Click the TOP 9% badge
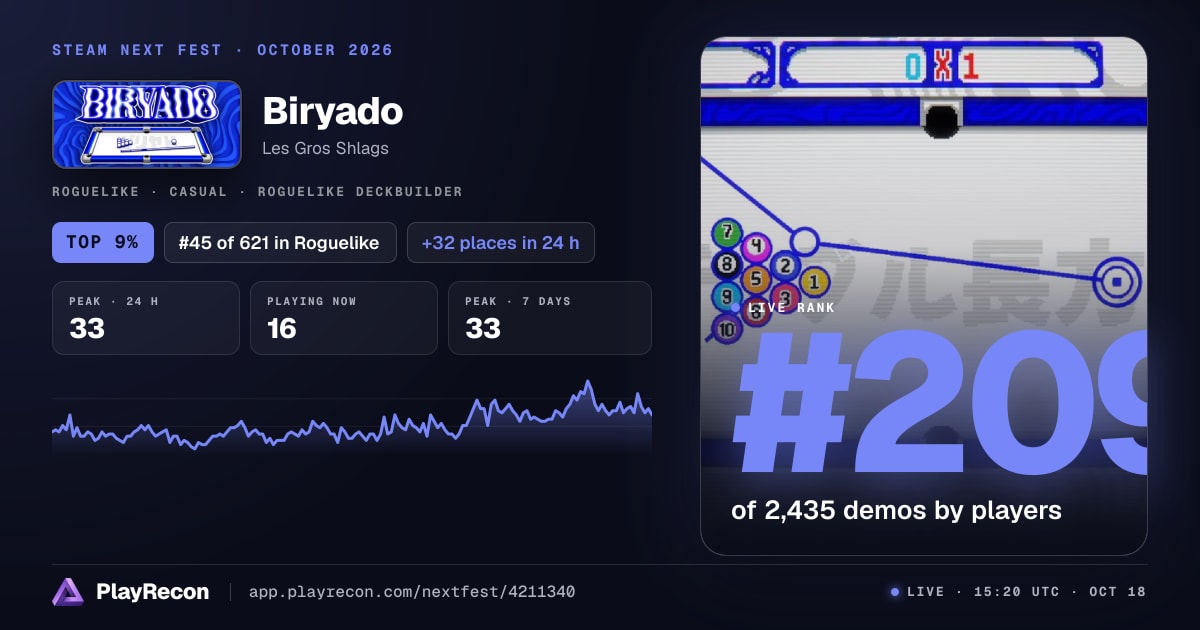 (x=103, y=242)
